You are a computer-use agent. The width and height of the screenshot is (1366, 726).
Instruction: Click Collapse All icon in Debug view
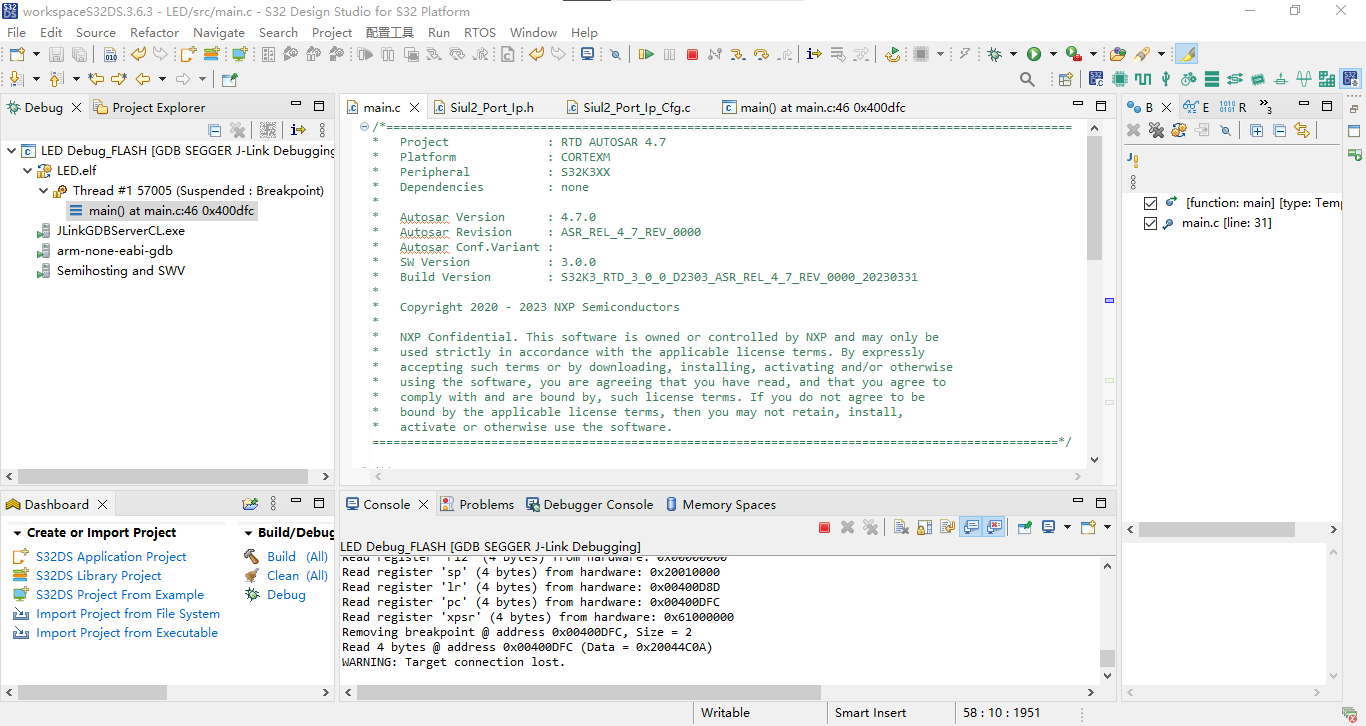[x=214, y=130]
